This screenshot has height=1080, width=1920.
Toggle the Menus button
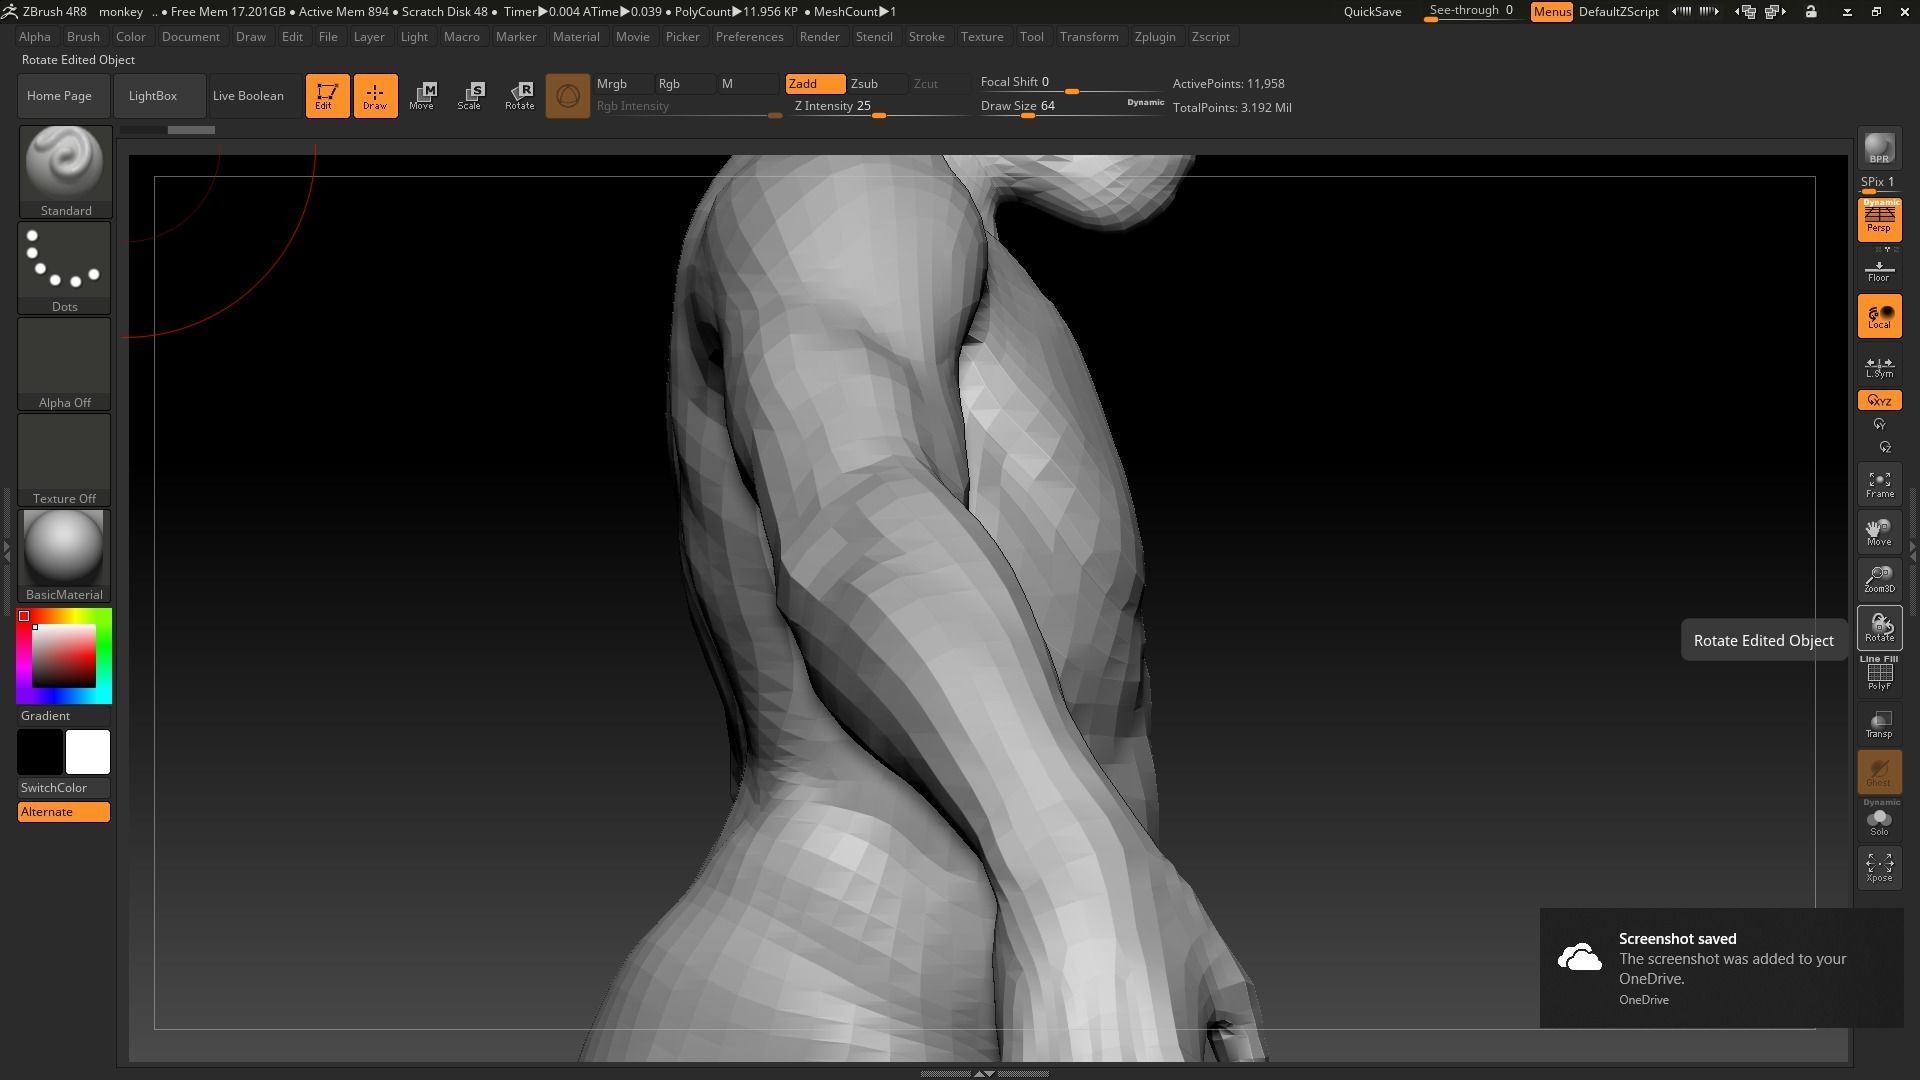[1552, 12]
